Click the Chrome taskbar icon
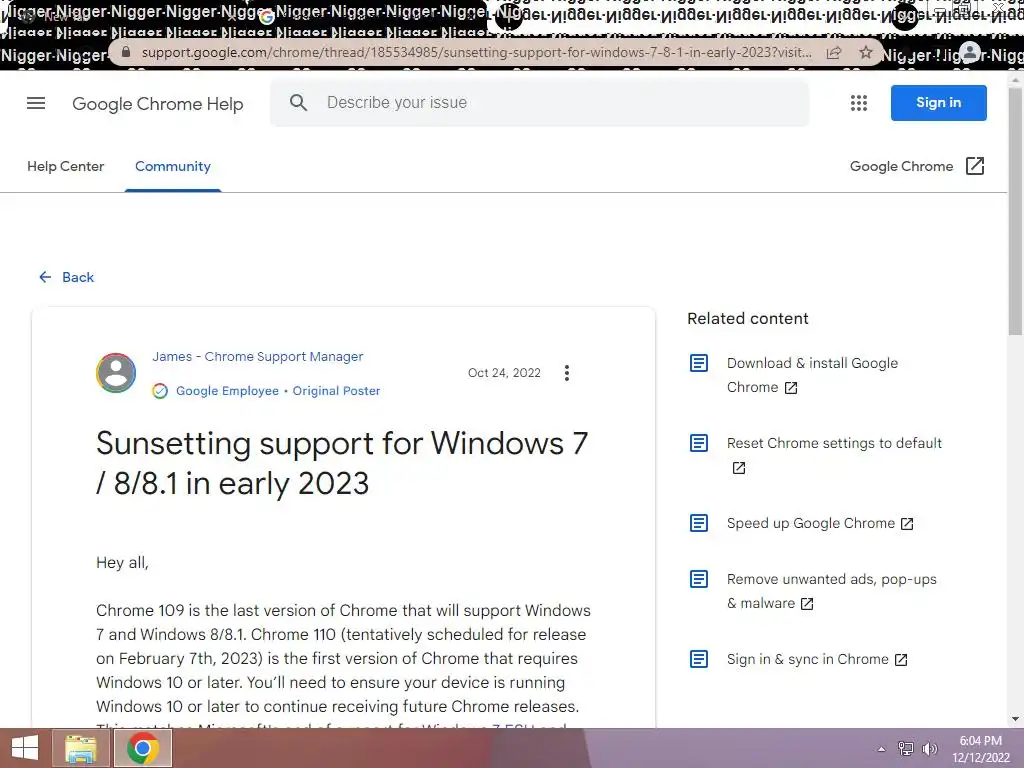This screenshot has height=768, width=1024. point(143,748)
